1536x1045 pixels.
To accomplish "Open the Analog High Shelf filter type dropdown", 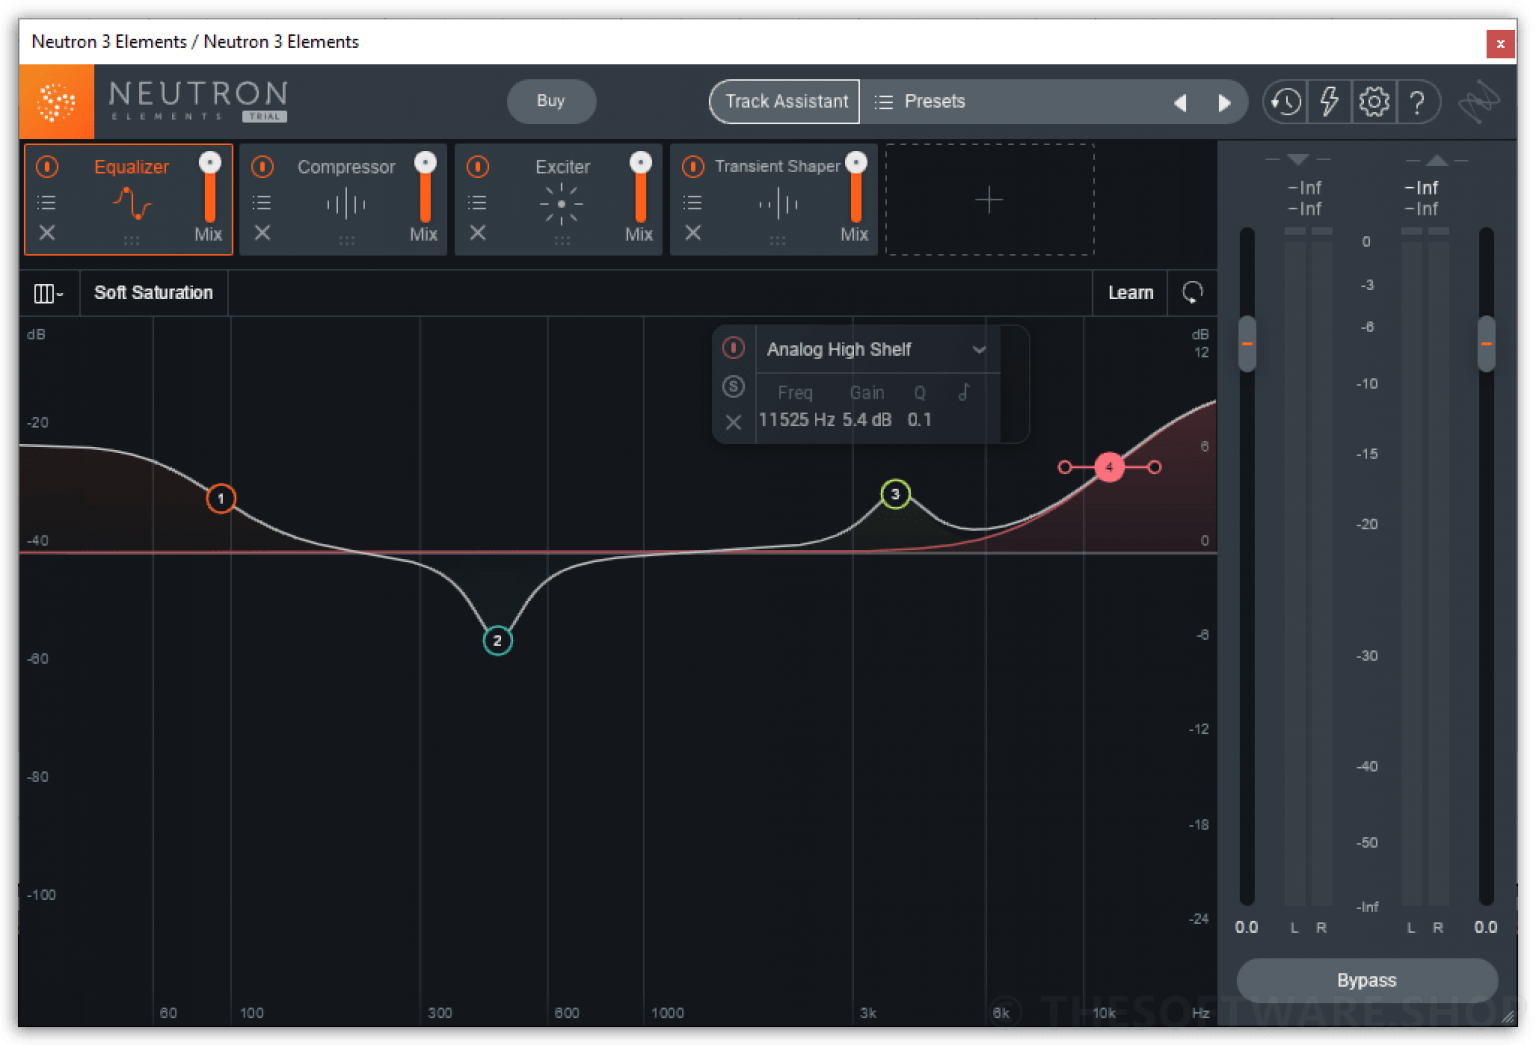I will click(x=877, y=349).
